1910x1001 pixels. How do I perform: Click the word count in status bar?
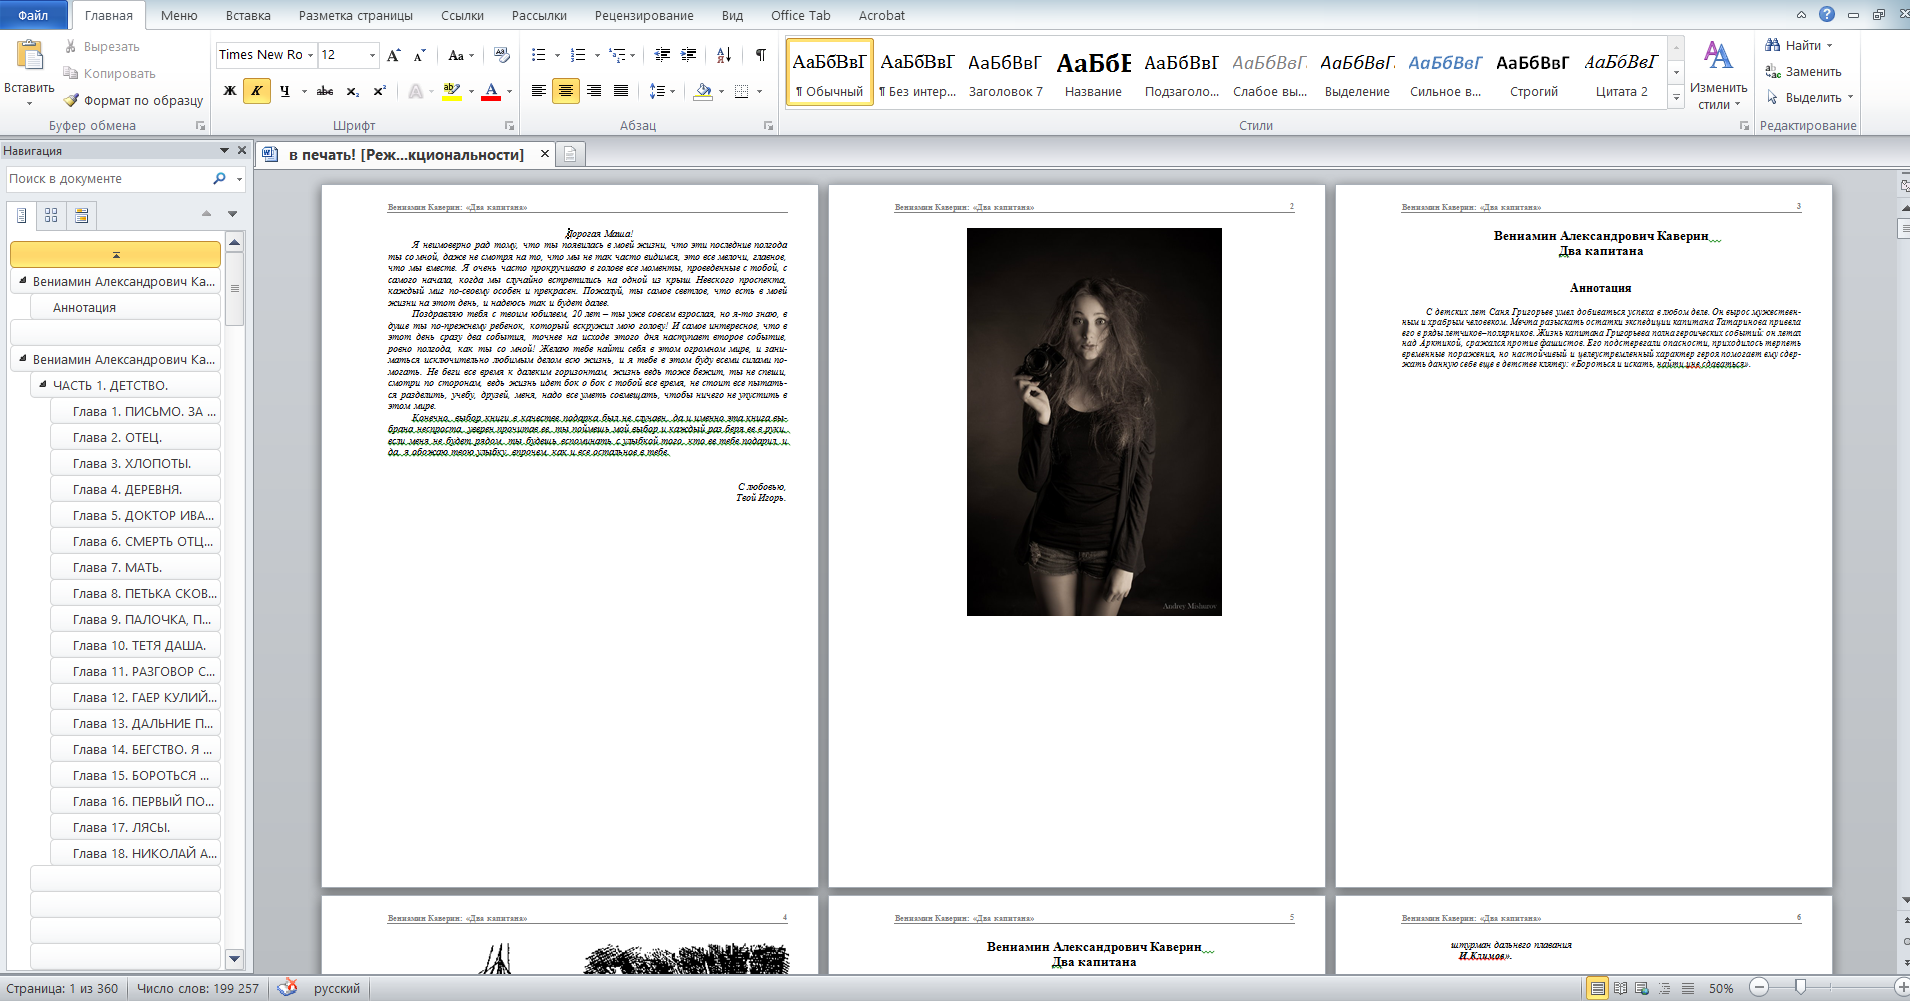tap(198, 988)
